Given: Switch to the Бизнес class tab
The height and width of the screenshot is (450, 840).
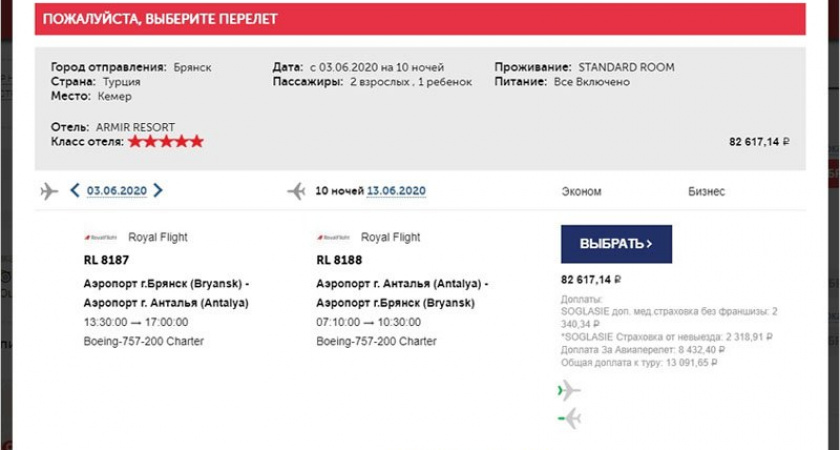Looking at the screenshot, I should coord(706,191).
